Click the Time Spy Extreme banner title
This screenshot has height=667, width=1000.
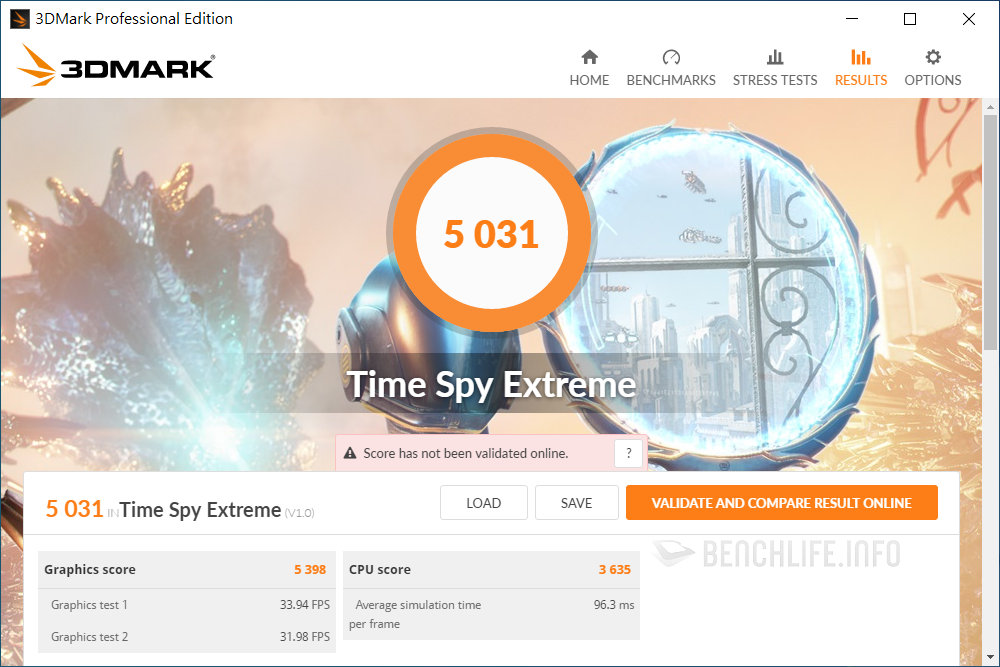tap(491, 385)
